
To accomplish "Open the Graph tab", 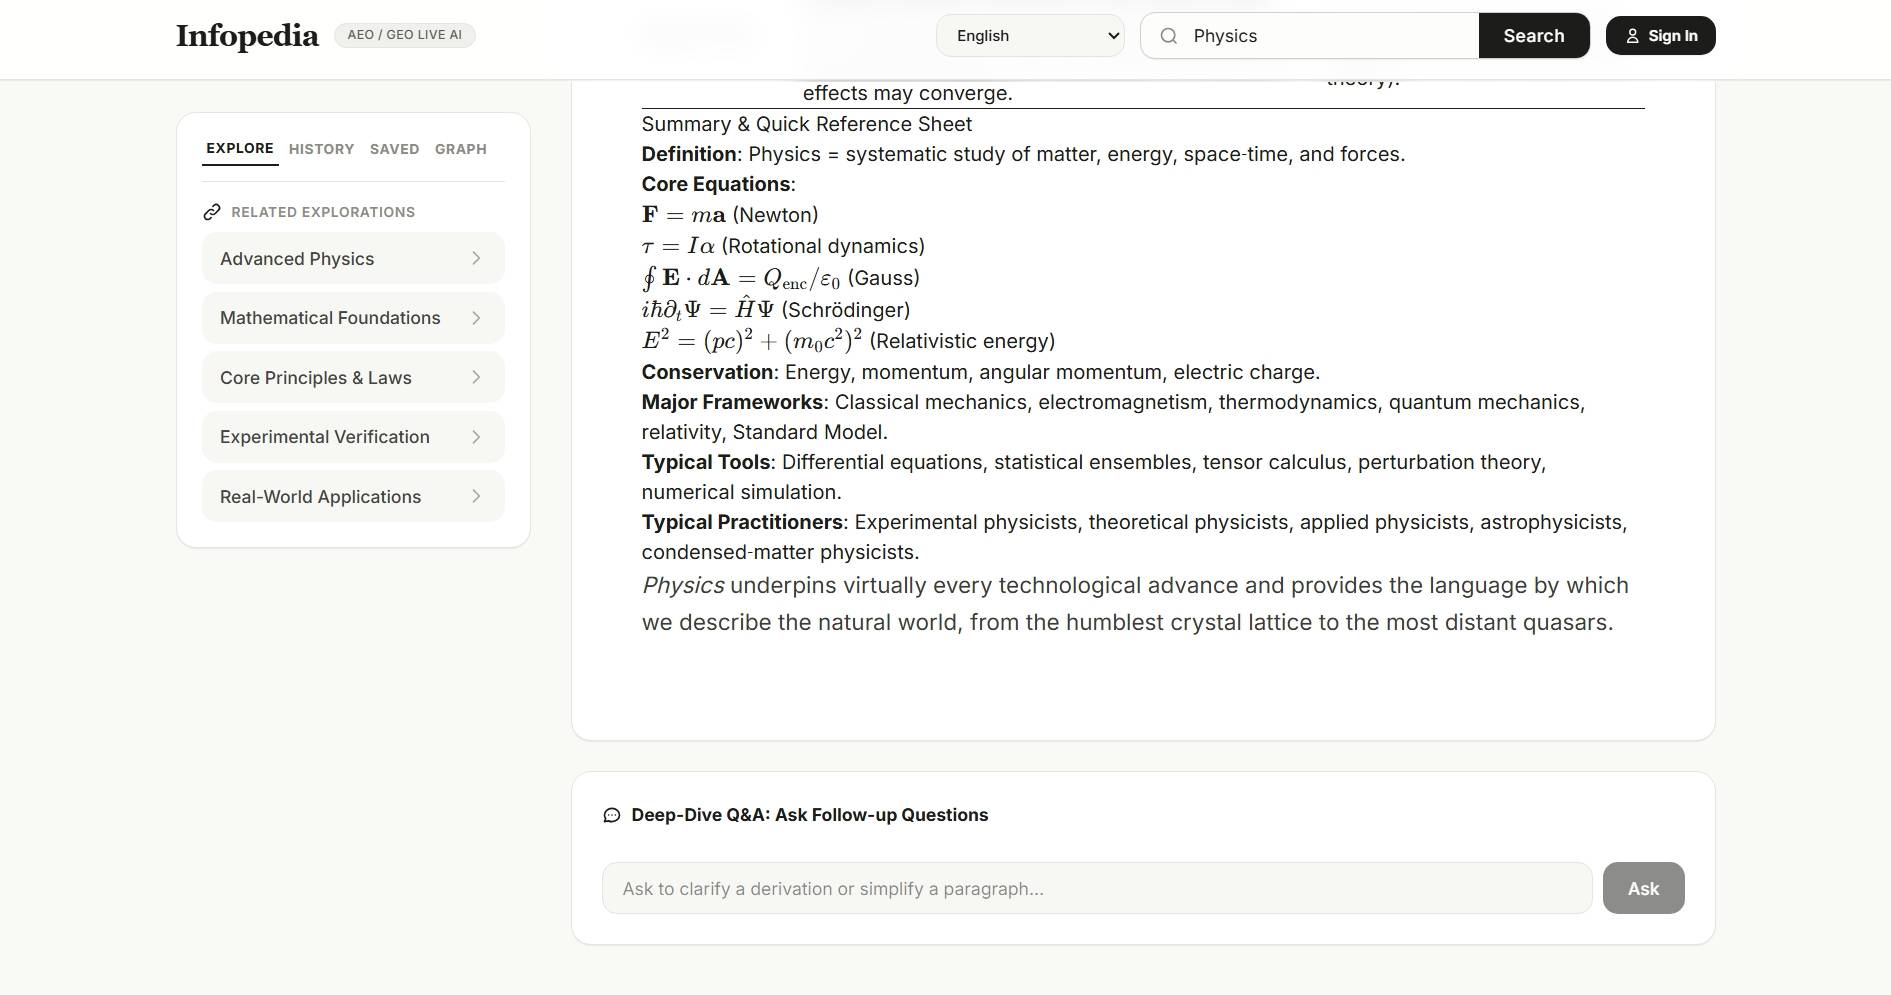I will click(x=460, y=149).
